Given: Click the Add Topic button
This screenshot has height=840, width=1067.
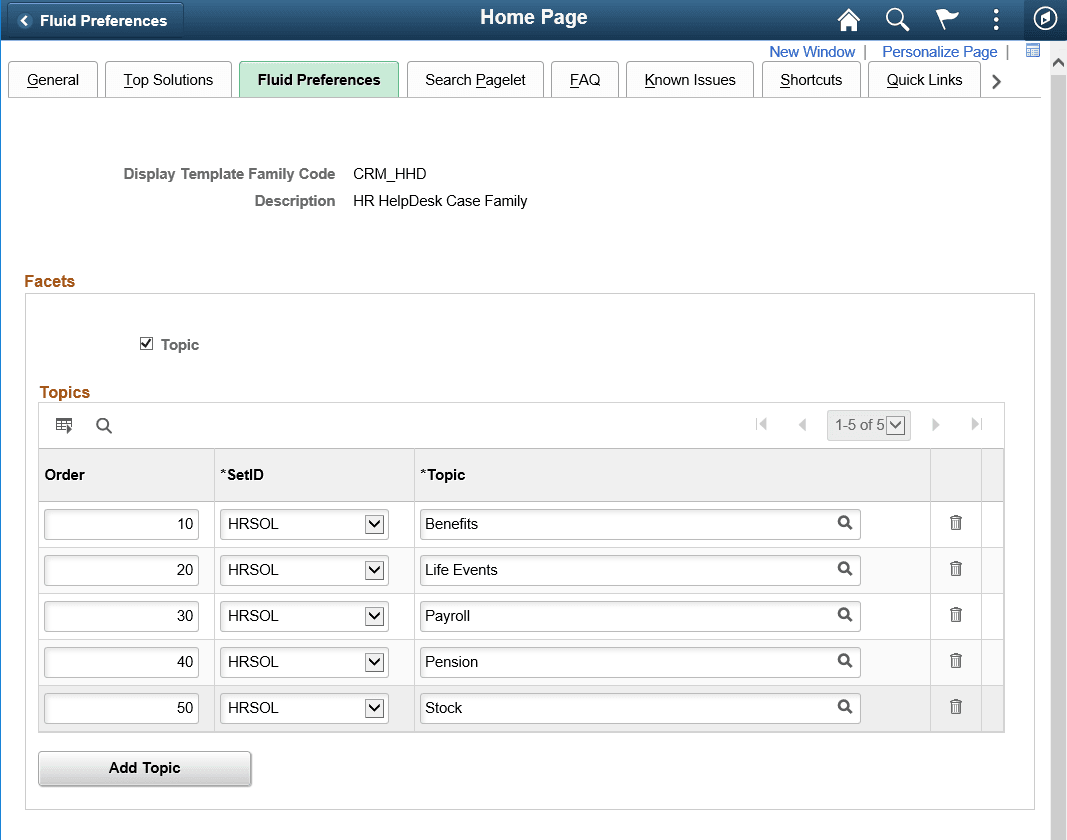Looking at the screenshot, I should coord(144,768).
